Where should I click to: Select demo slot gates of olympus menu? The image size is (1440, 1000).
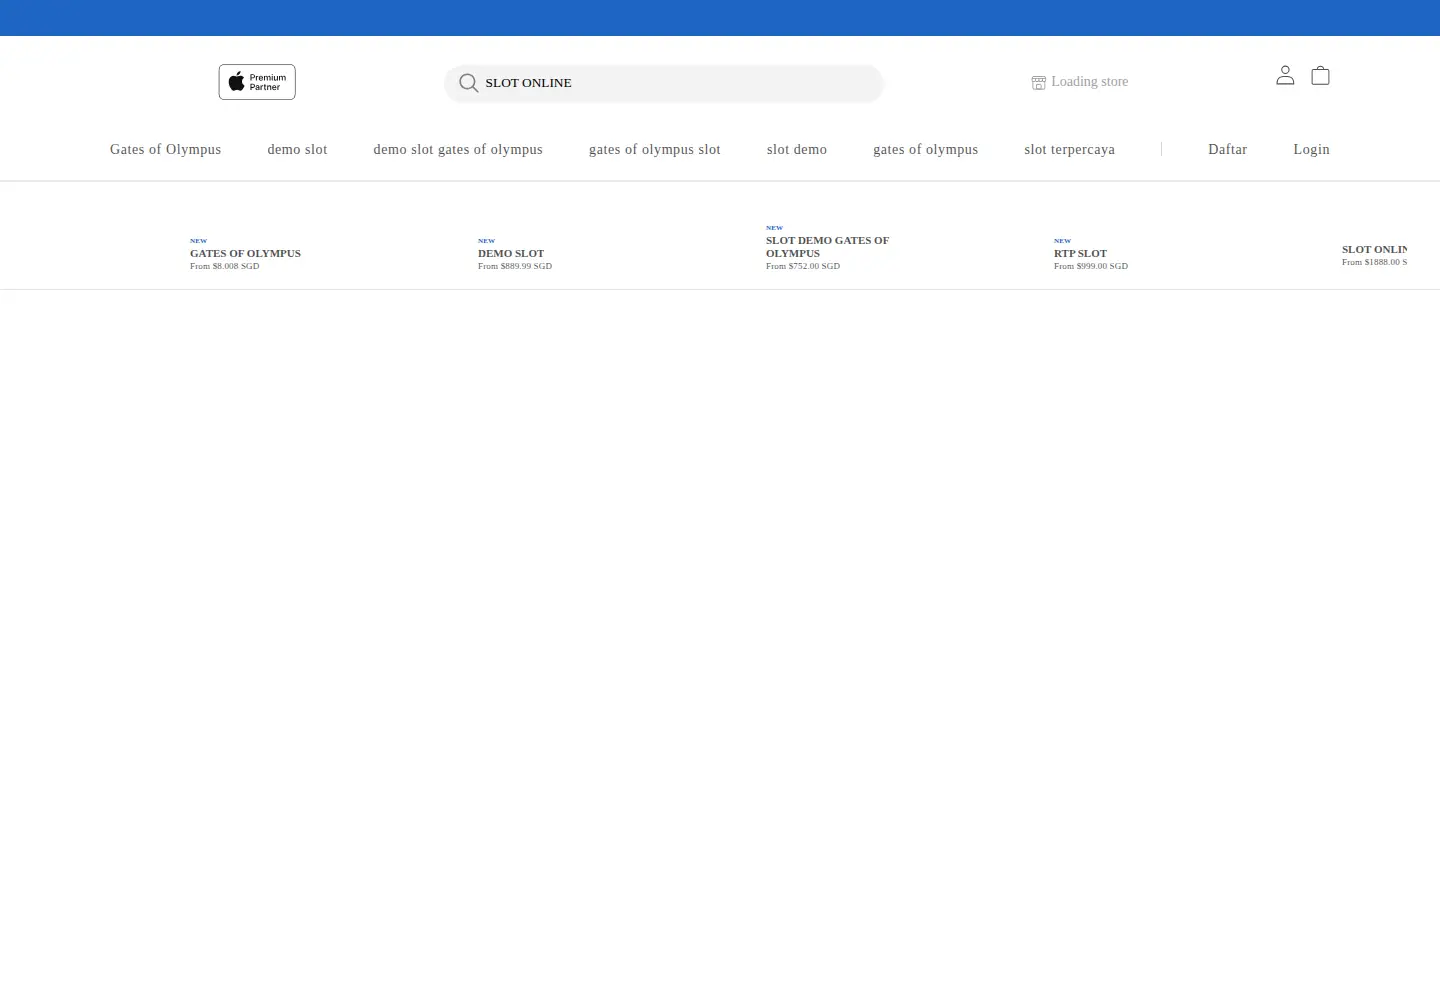tap(458, 149)
